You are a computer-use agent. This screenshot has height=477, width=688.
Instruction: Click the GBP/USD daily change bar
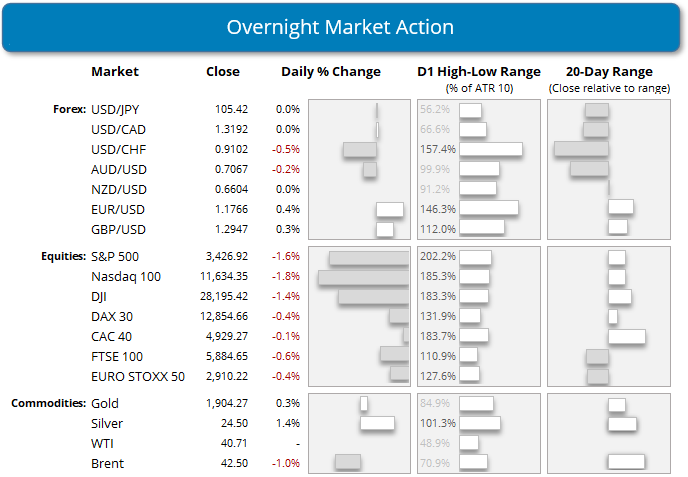point(386,229)
